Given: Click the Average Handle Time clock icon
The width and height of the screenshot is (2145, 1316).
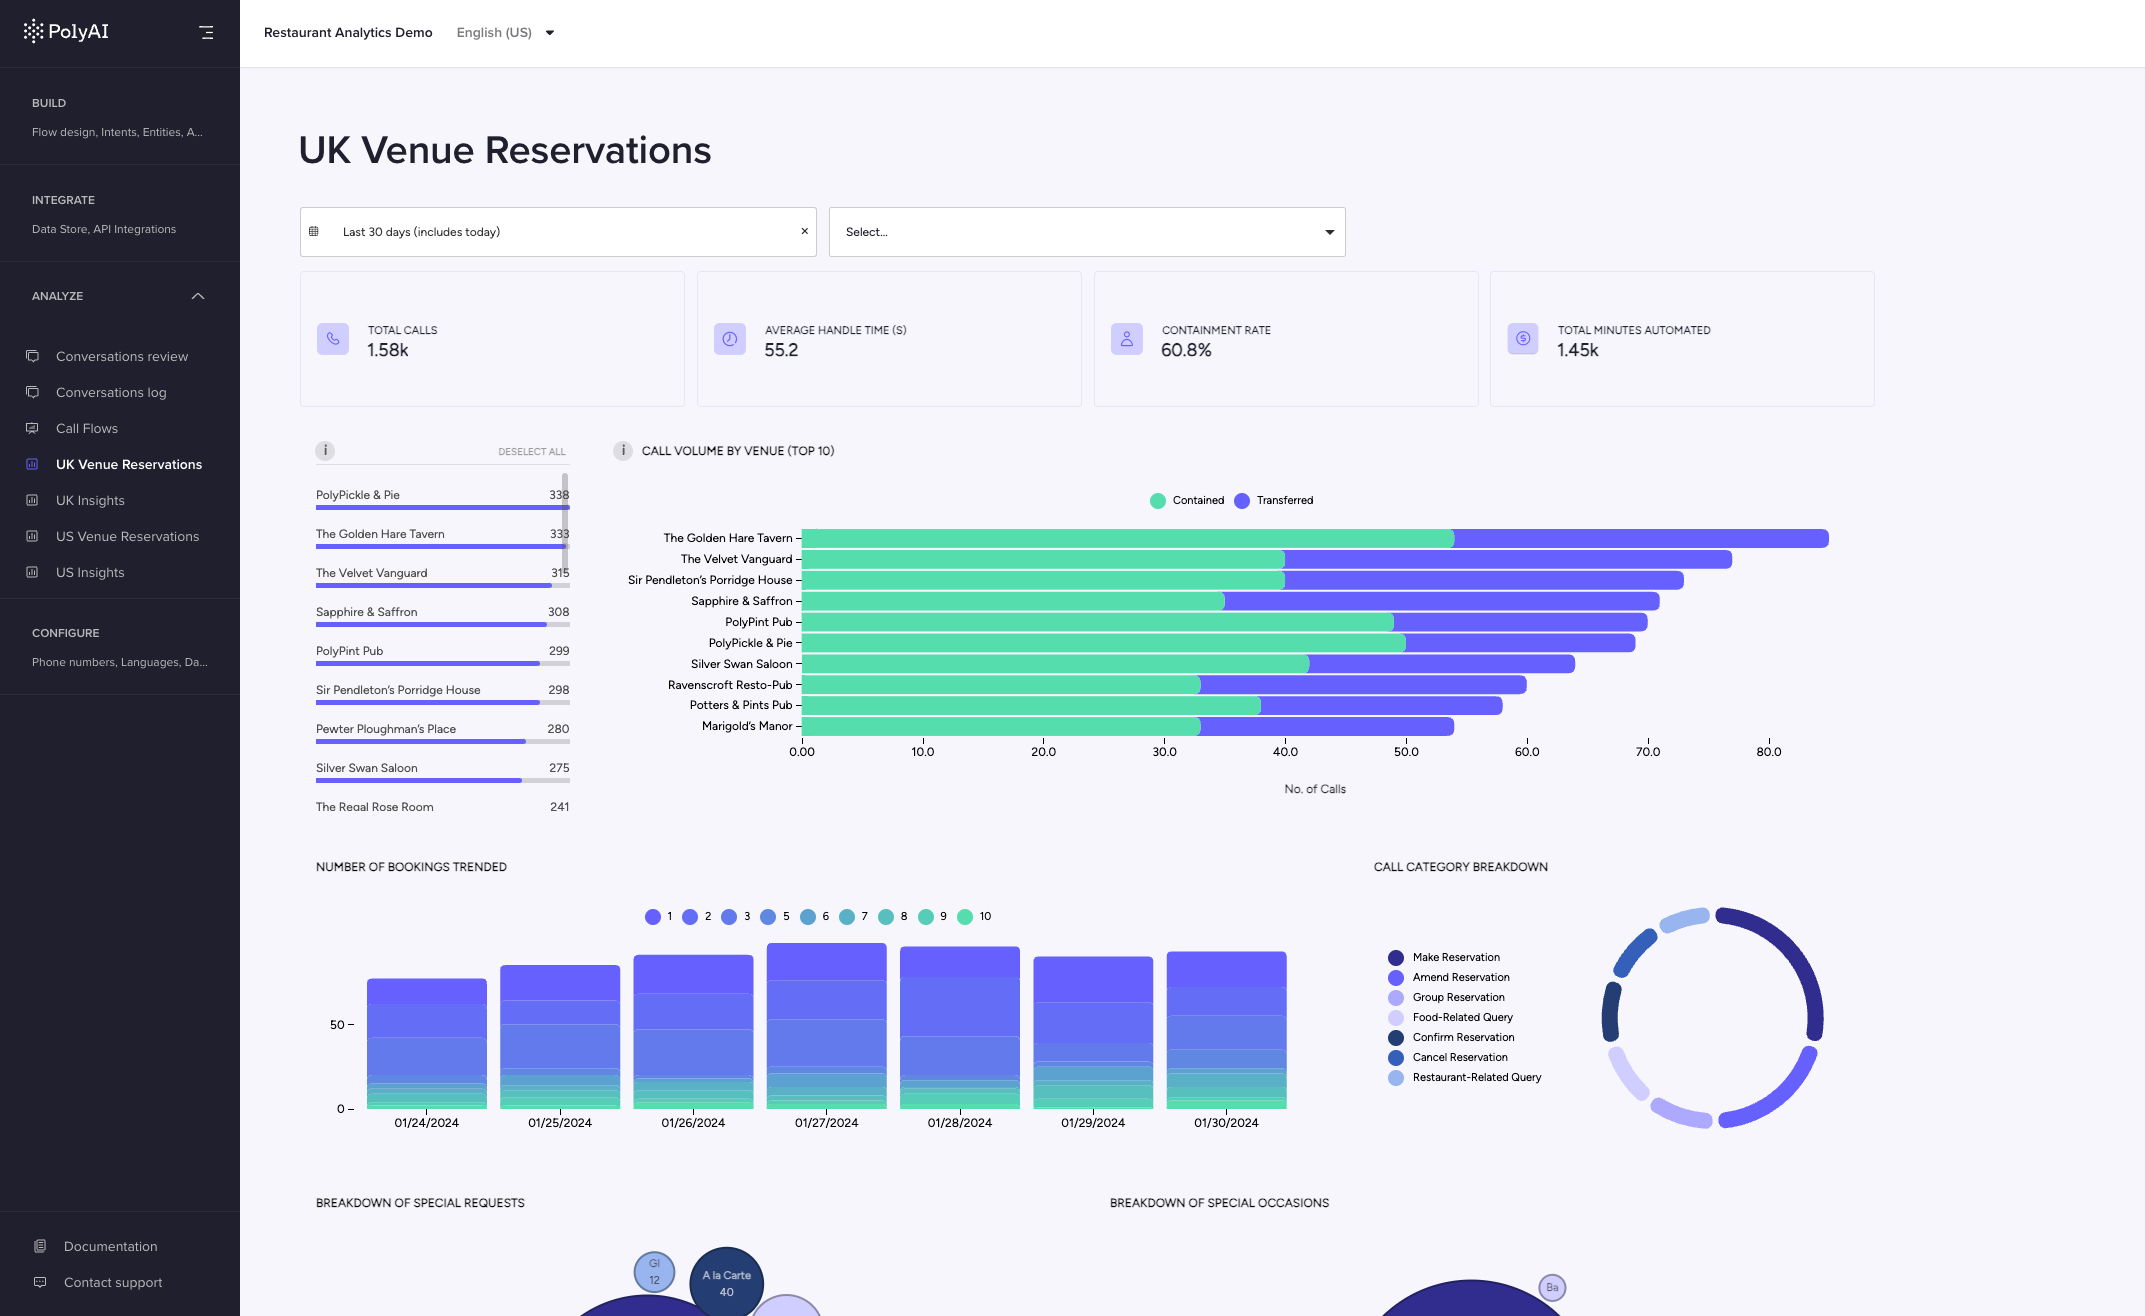Looking at the screenshot, I should [x=730, y=339].
